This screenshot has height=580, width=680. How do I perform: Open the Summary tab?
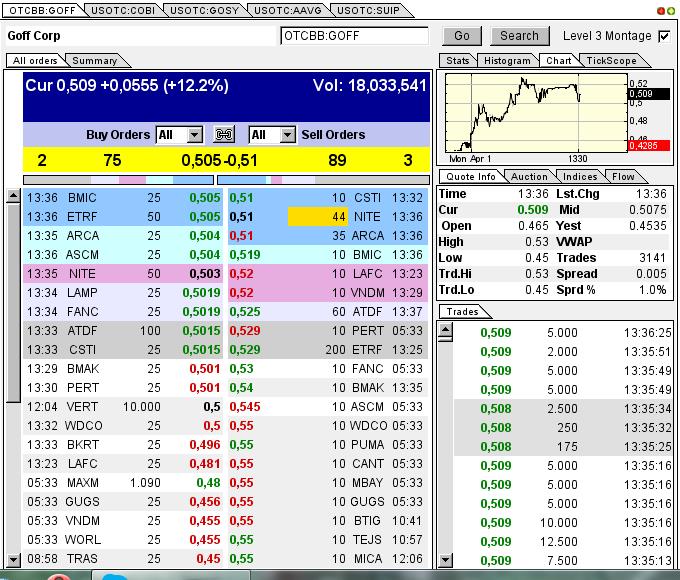(95, 61)
